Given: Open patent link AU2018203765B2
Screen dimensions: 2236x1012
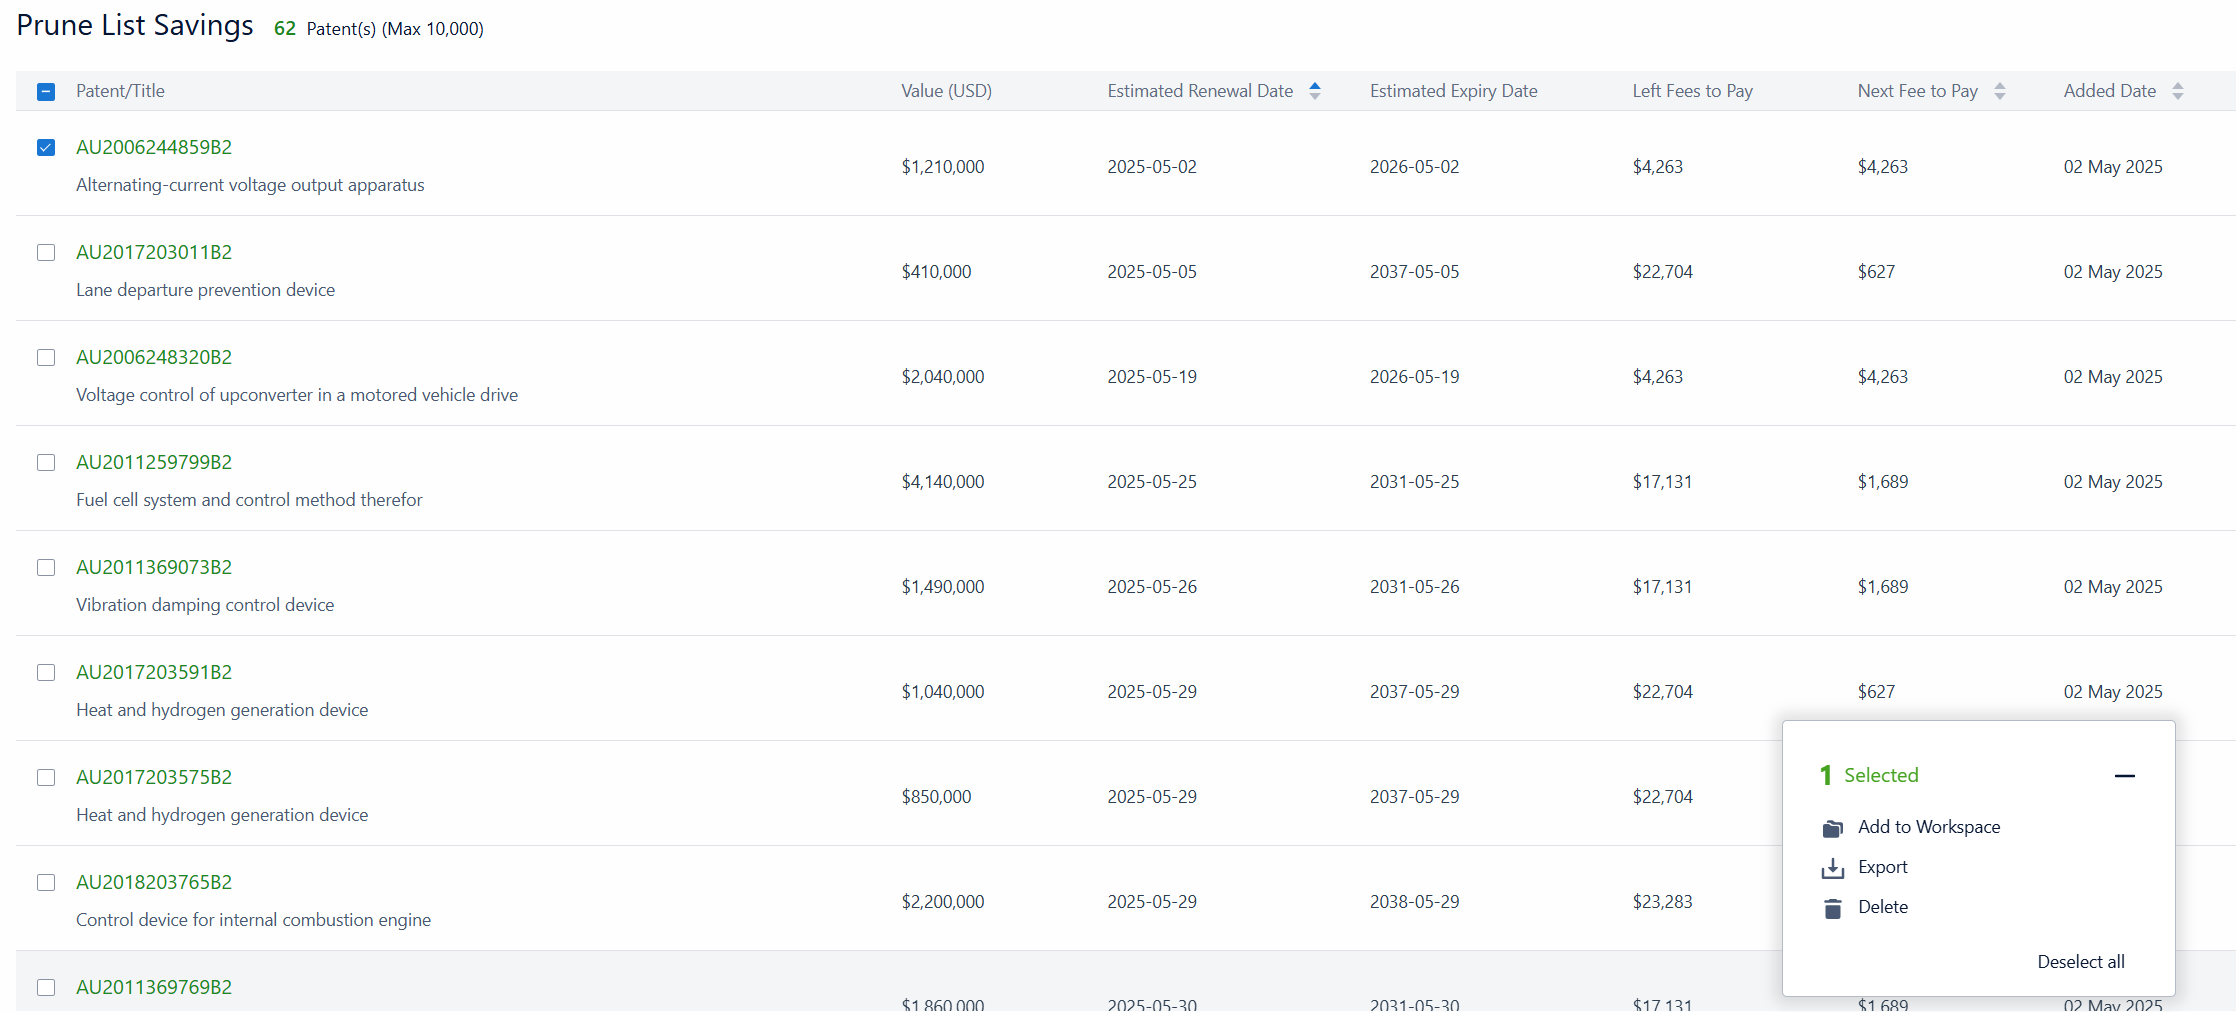Looking at the screenshot, I should tap(154, 882).
